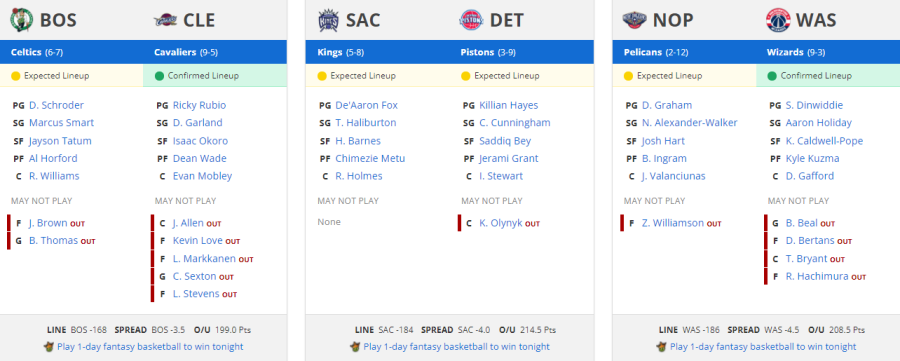
Task: Select the Wizards (9-3) header tab
Action: pyautogui.click(x=828, y=52)
